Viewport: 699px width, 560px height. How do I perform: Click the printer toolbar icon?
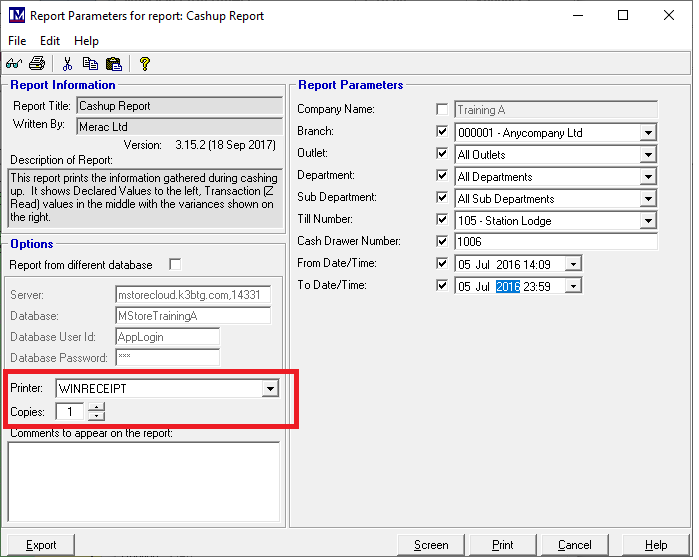coord(37,64)
